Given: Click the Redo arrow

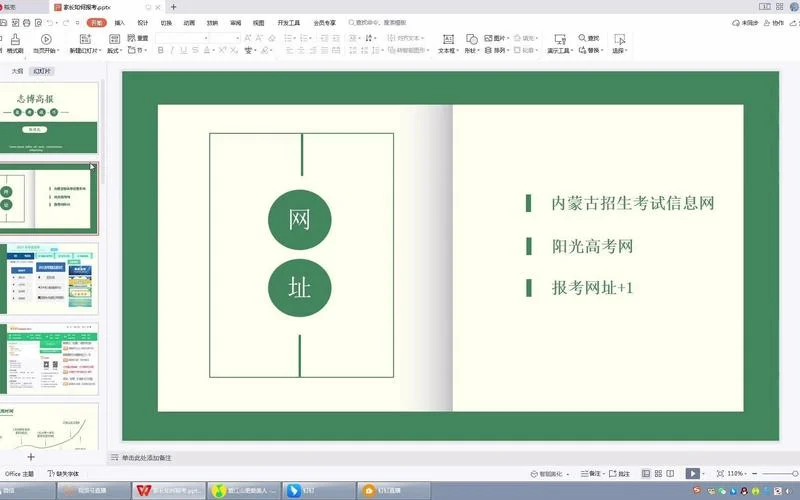Looking at the screenshot, I should (x=66, y=23).
